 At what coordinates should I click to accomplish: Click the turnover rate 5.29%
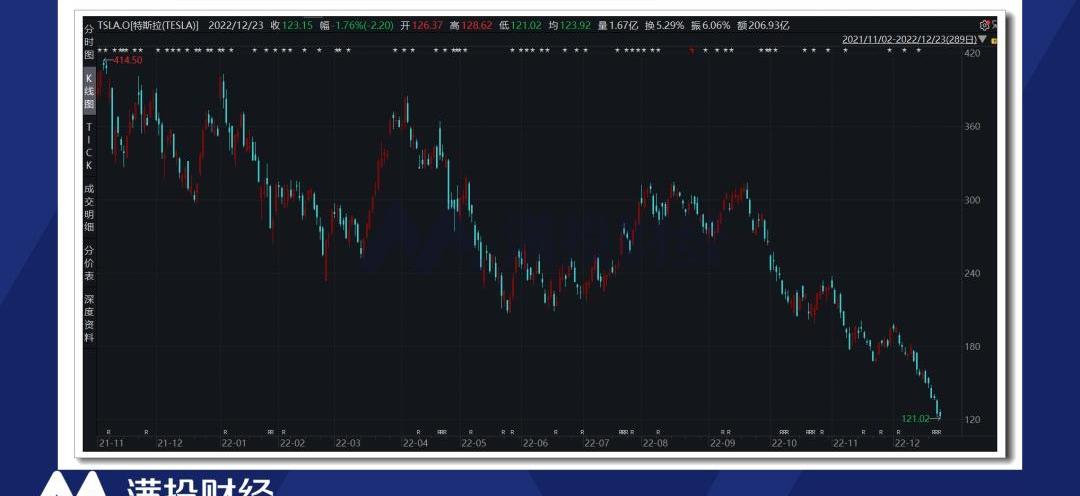coord(669,25)
